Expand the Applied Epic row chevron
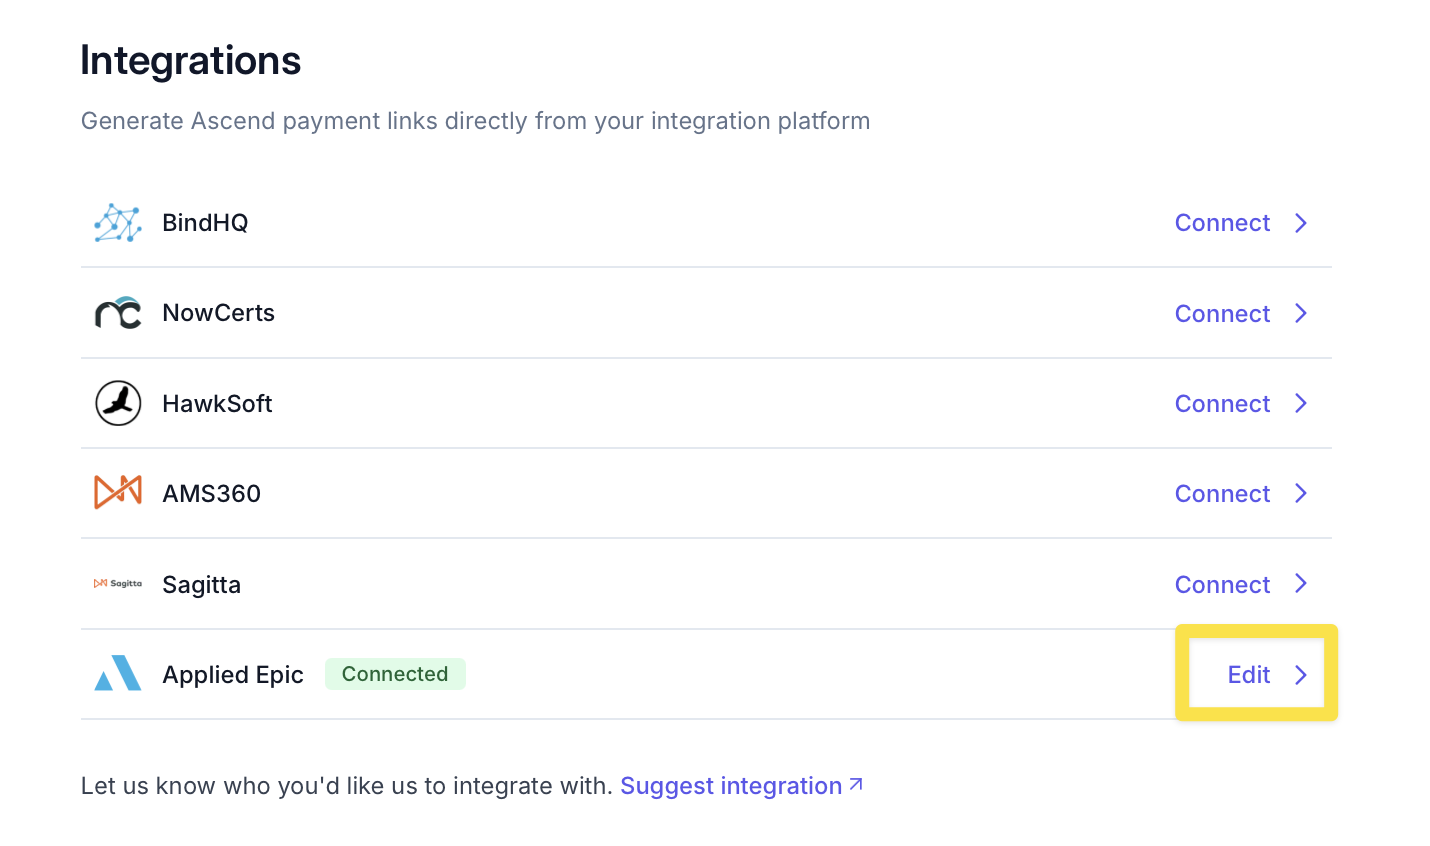 tap(1301, 674)
